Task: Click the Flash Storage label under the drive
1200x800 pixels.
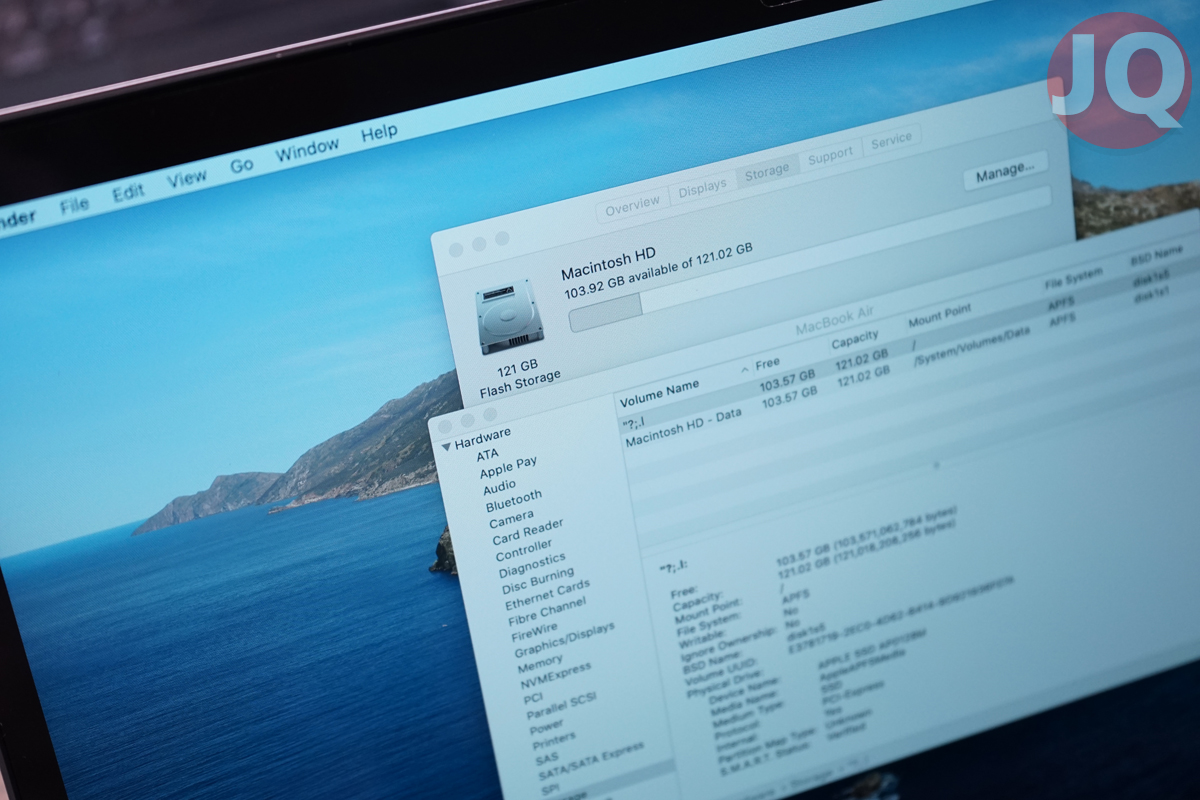Action: [x=521, y=383]
